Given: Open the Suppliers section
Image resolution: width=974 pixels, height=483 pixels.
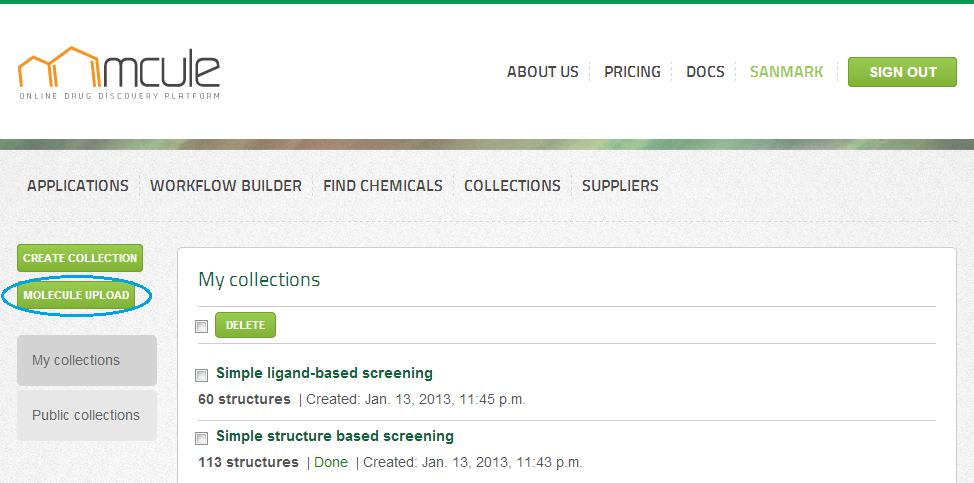Looking at the screenshot, I should 620,186.
